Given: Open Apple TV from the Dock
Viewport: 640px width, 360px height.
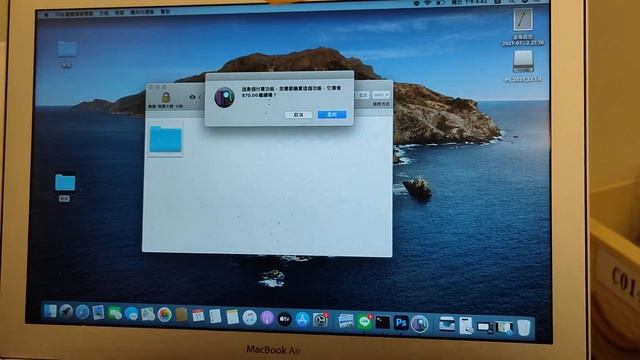Looking at the screenshot, I should point(284,318).
